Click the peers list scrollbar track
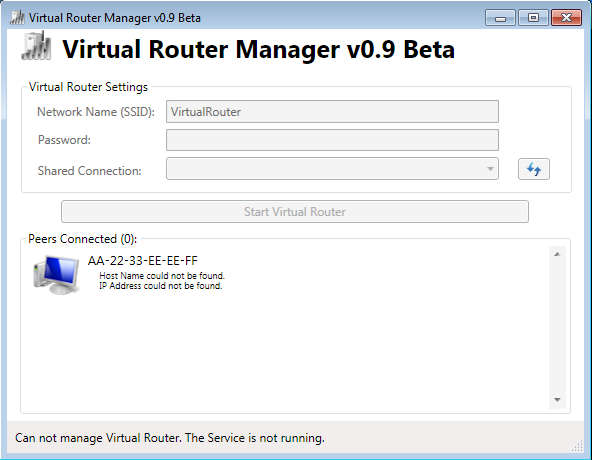 coord(557,327)
